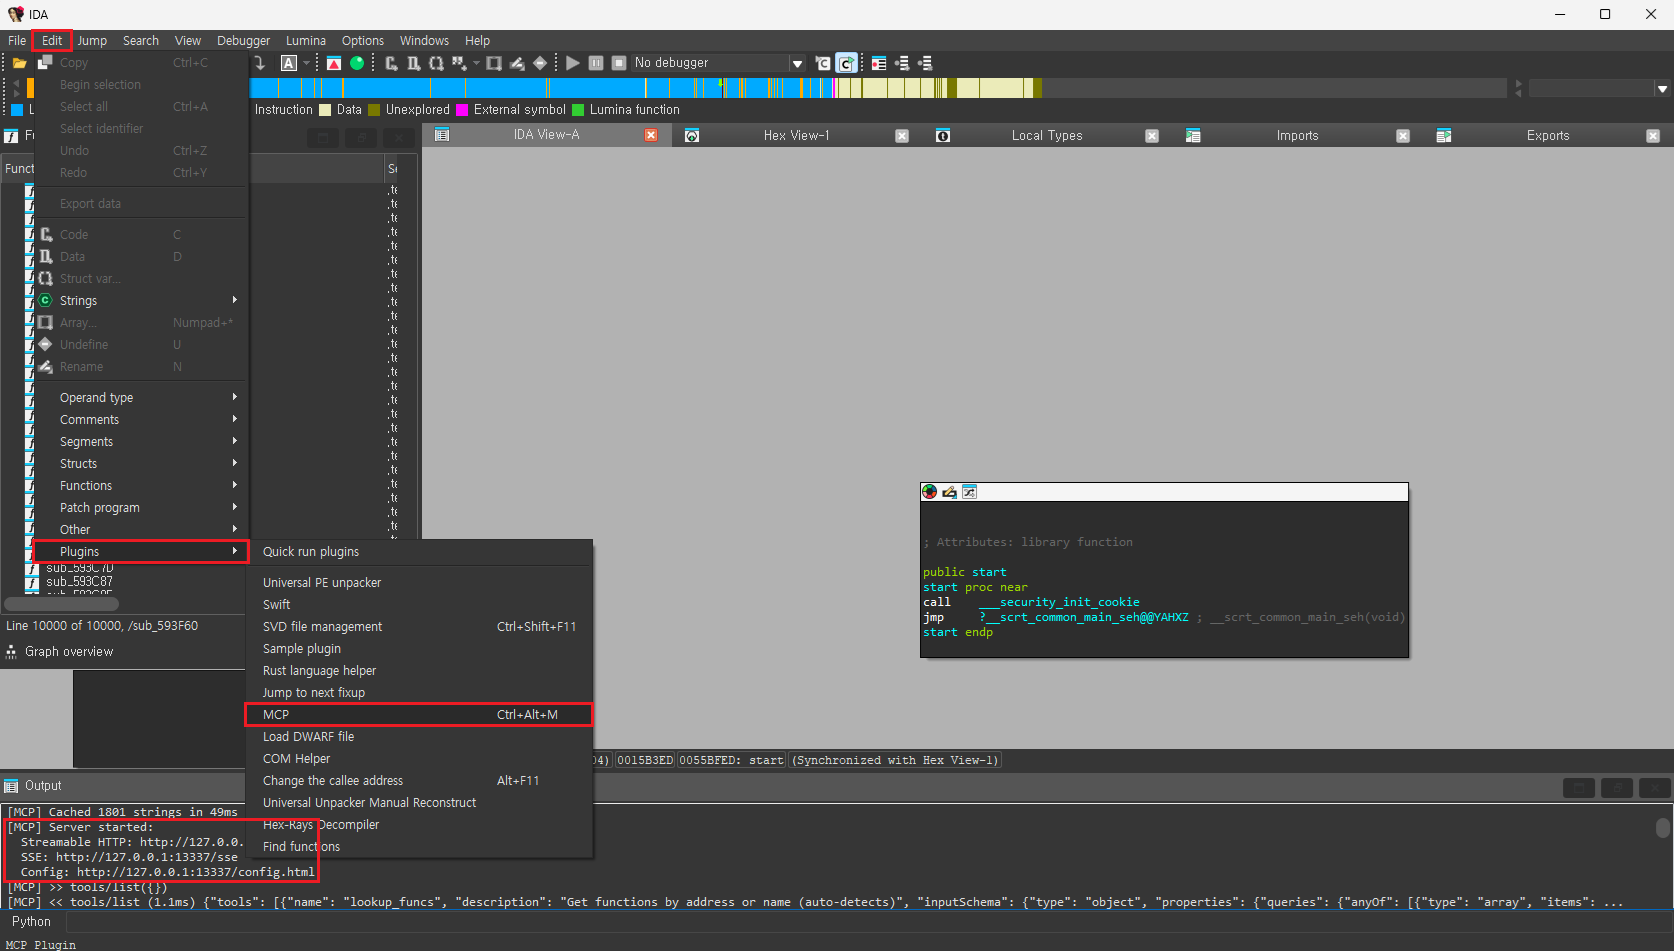Click the Struct var toolbar icon
This screenshot has width=1674, height=951.
(436, 63)
